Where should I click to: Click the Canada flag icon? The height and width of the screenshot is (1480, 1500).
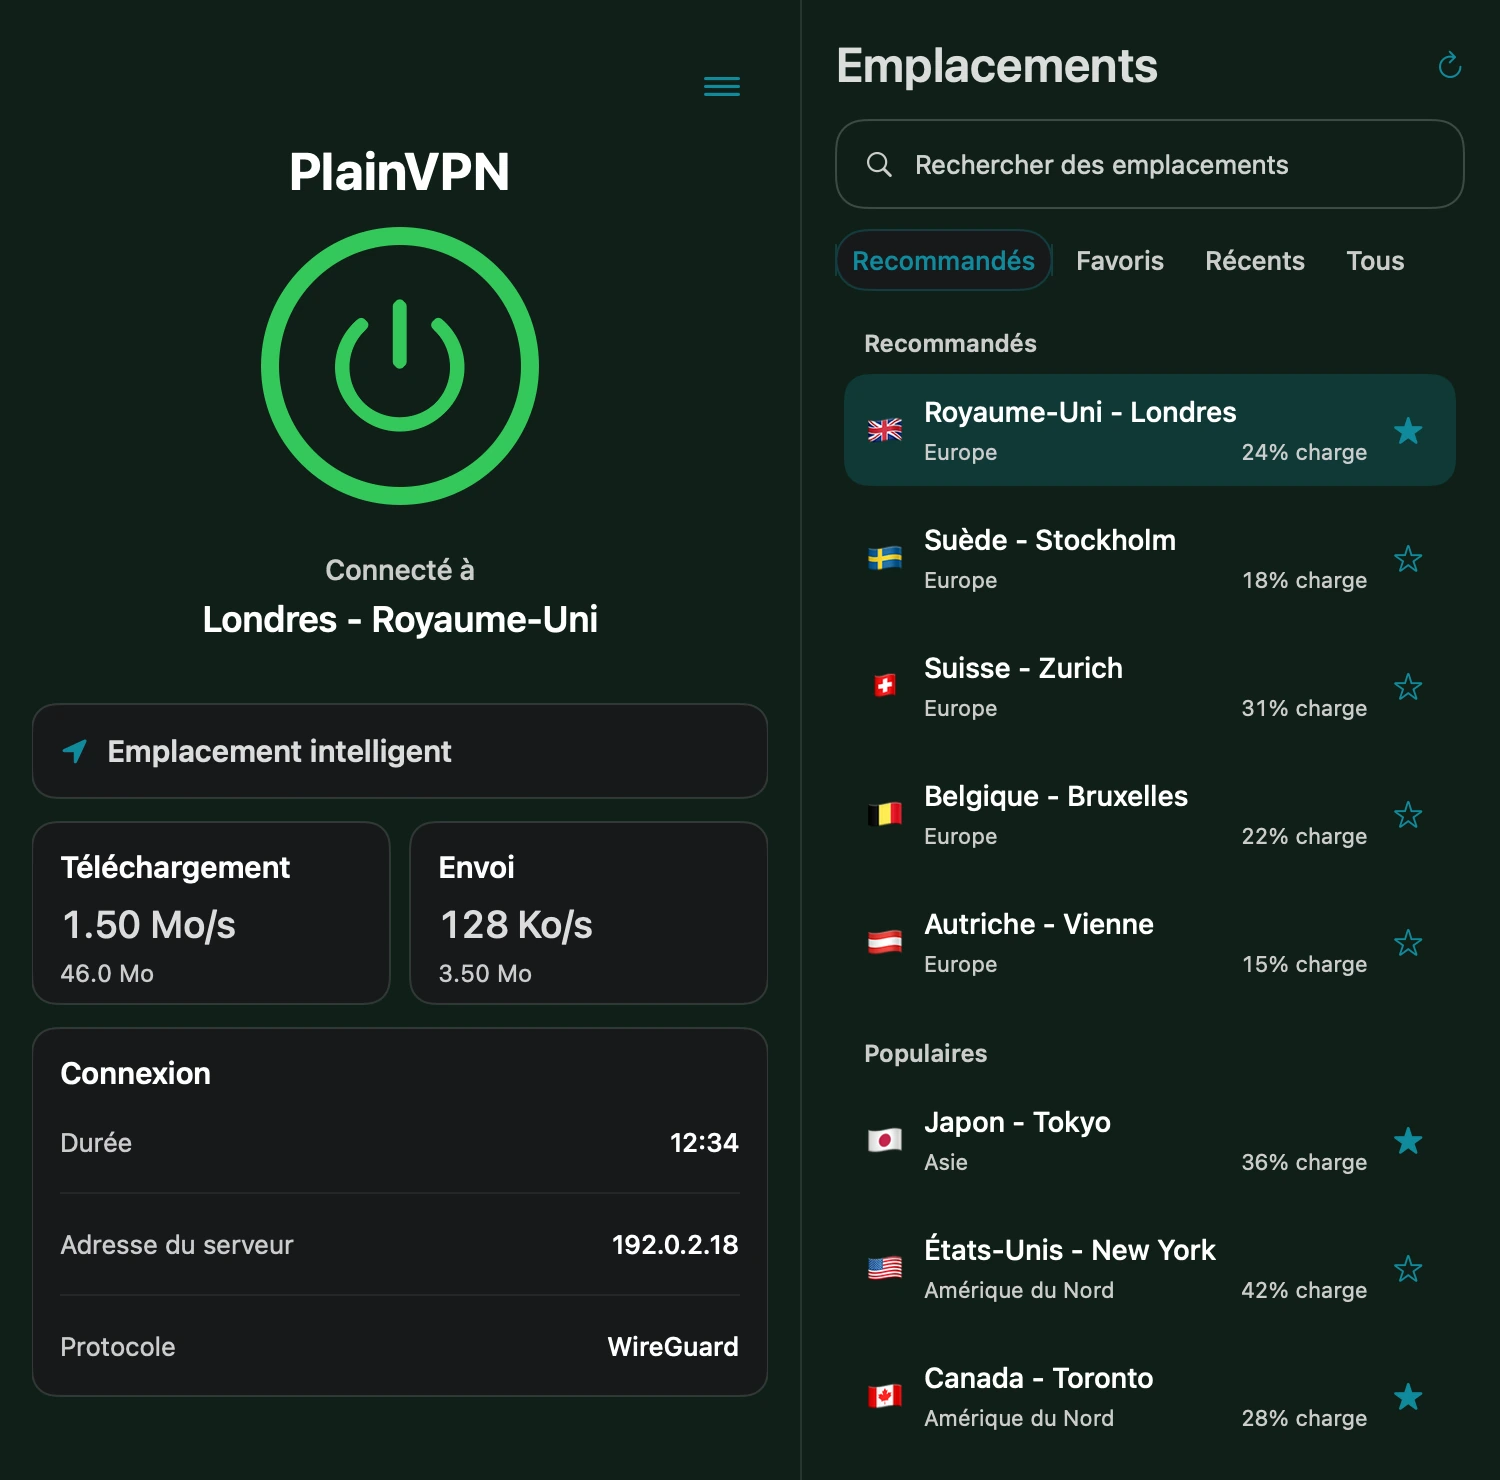(x=885, y=1397)
